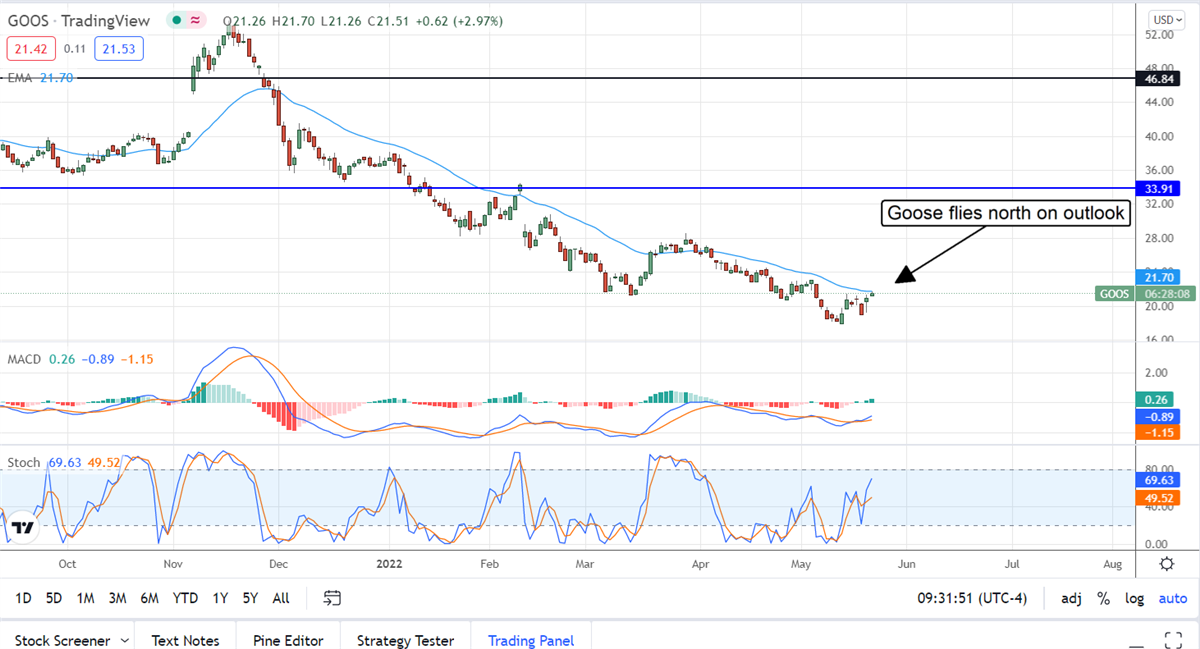Click the pink approximate data indicator icon
The image size is (1200, 649).
point(198,20)
